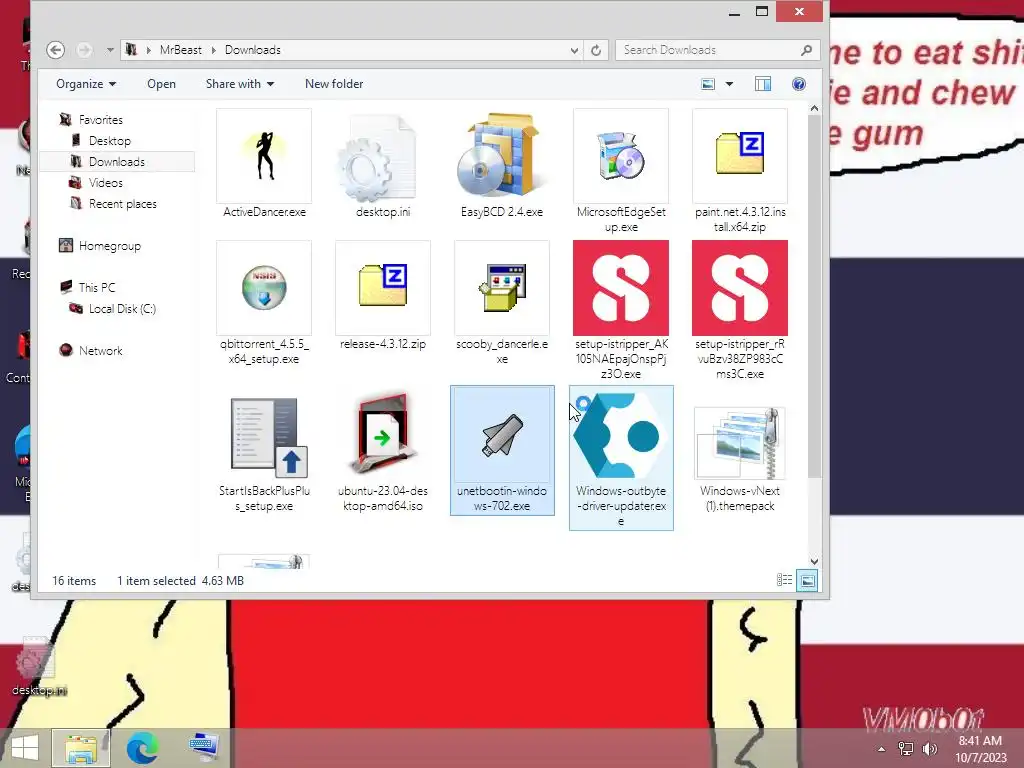Click the file list vertical scrollbar

click(814, 296)
